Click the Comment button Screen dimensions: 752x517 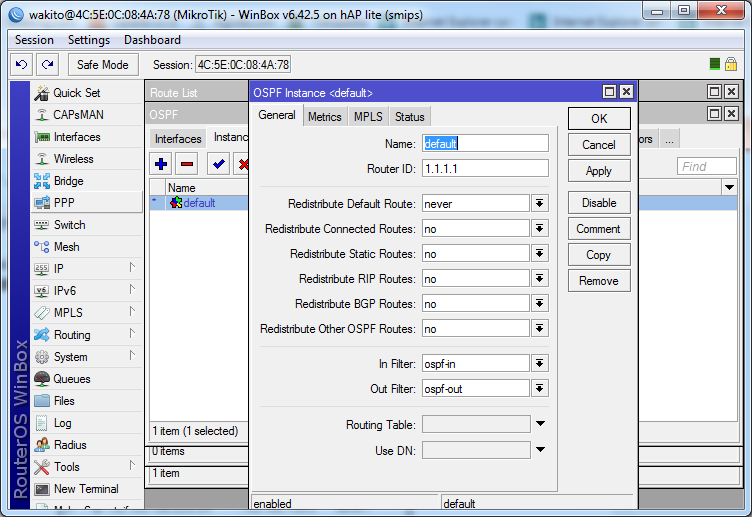pyautogui.click(x=599, y=229)
